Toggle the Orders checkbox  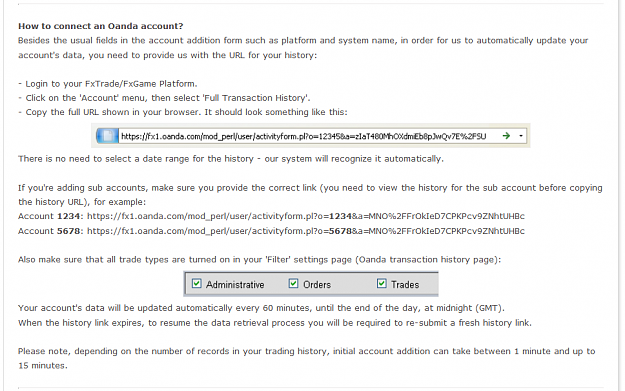293,283
